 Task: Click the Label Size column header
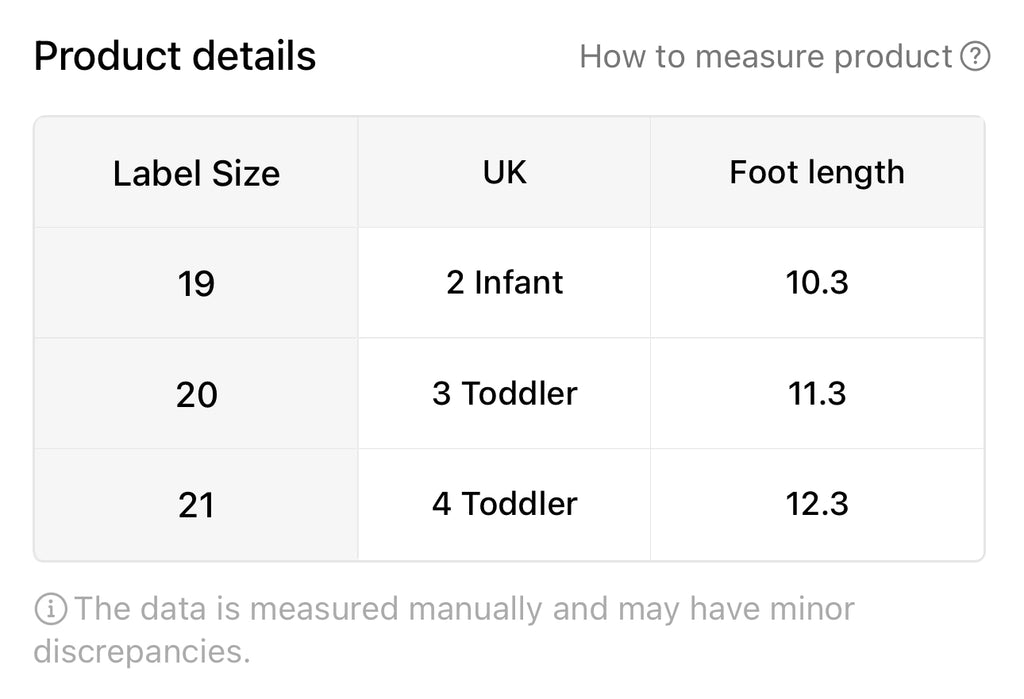(x=196, y=173)
